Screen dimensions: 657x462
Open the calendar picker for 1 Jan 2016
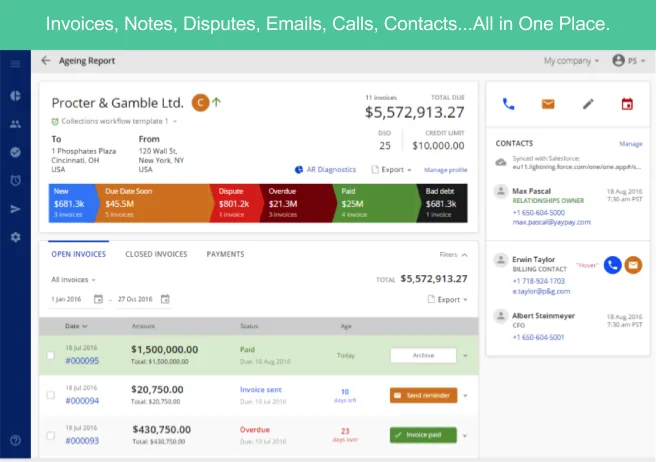(98, 299)
